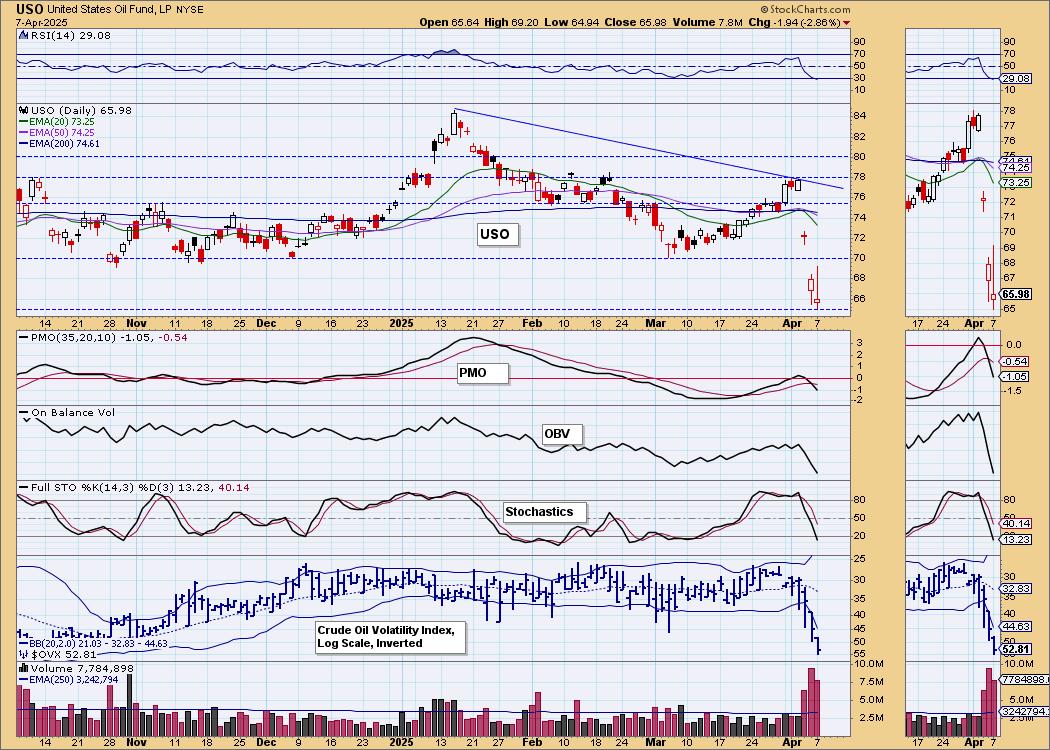
Task: Click the -0.54 PMO signal tag
Action: [x=1016, y=362]
